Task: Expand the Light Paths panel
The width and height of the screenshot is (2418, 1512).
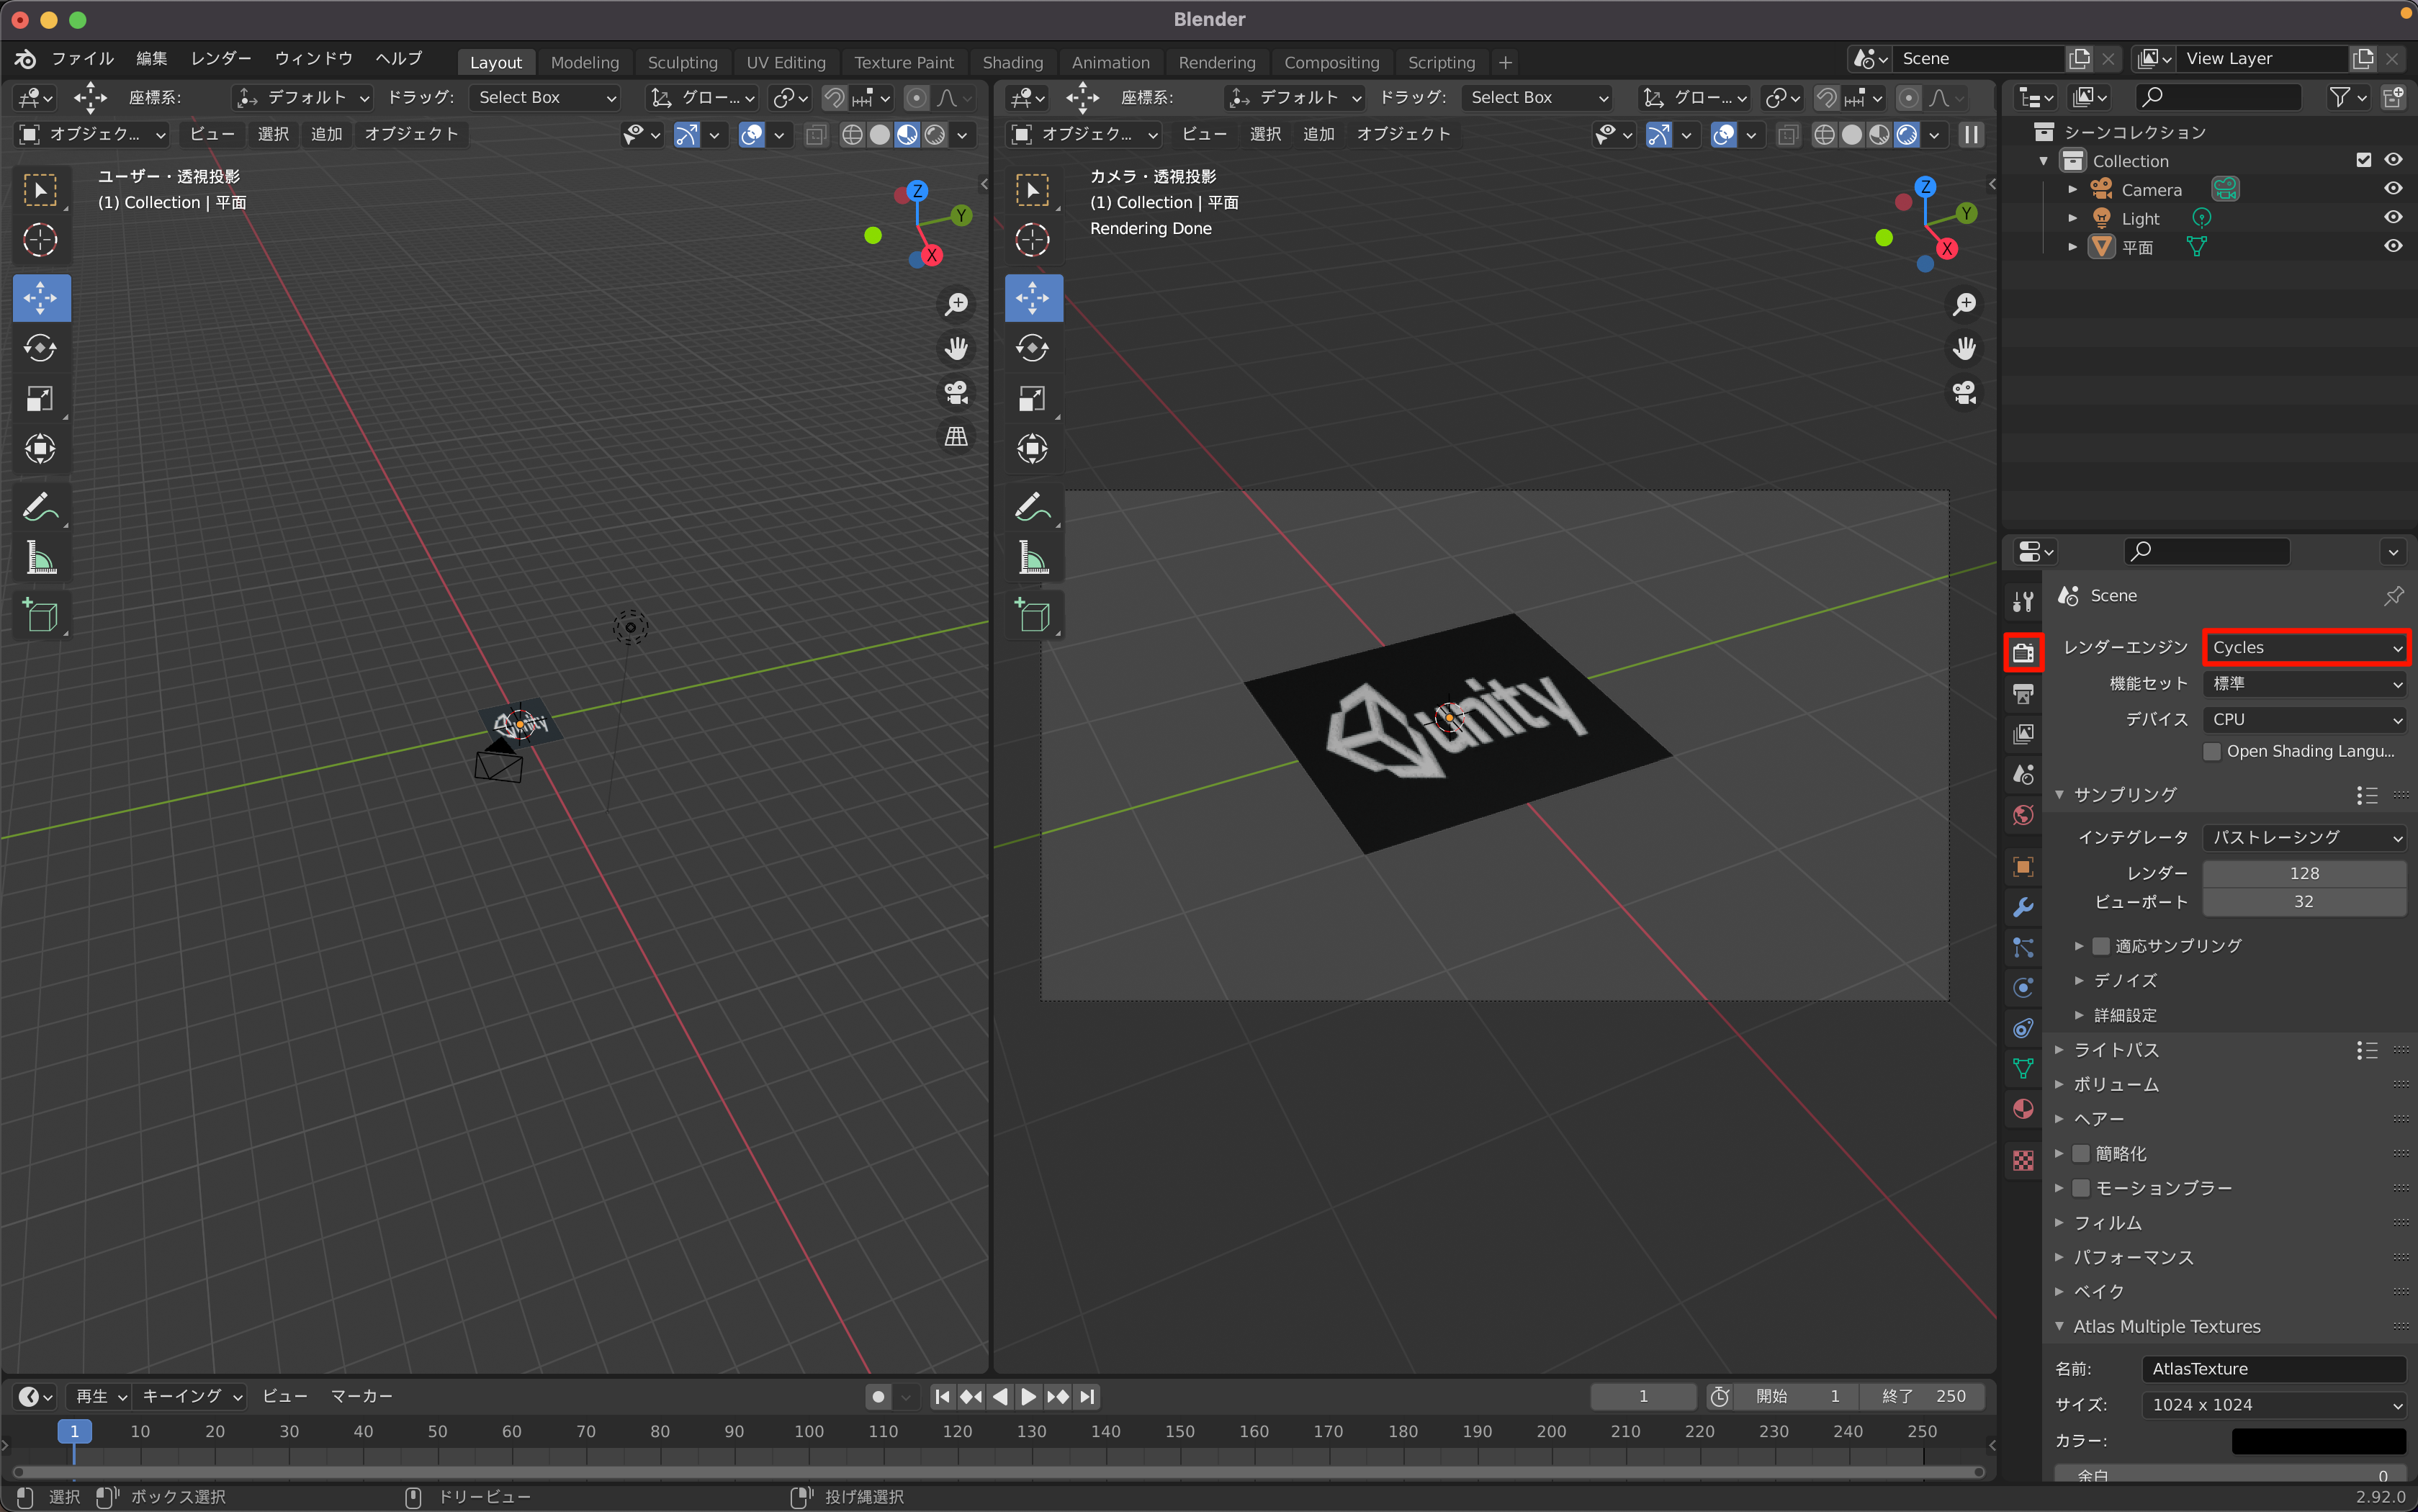Action: click(2116, 1049)
